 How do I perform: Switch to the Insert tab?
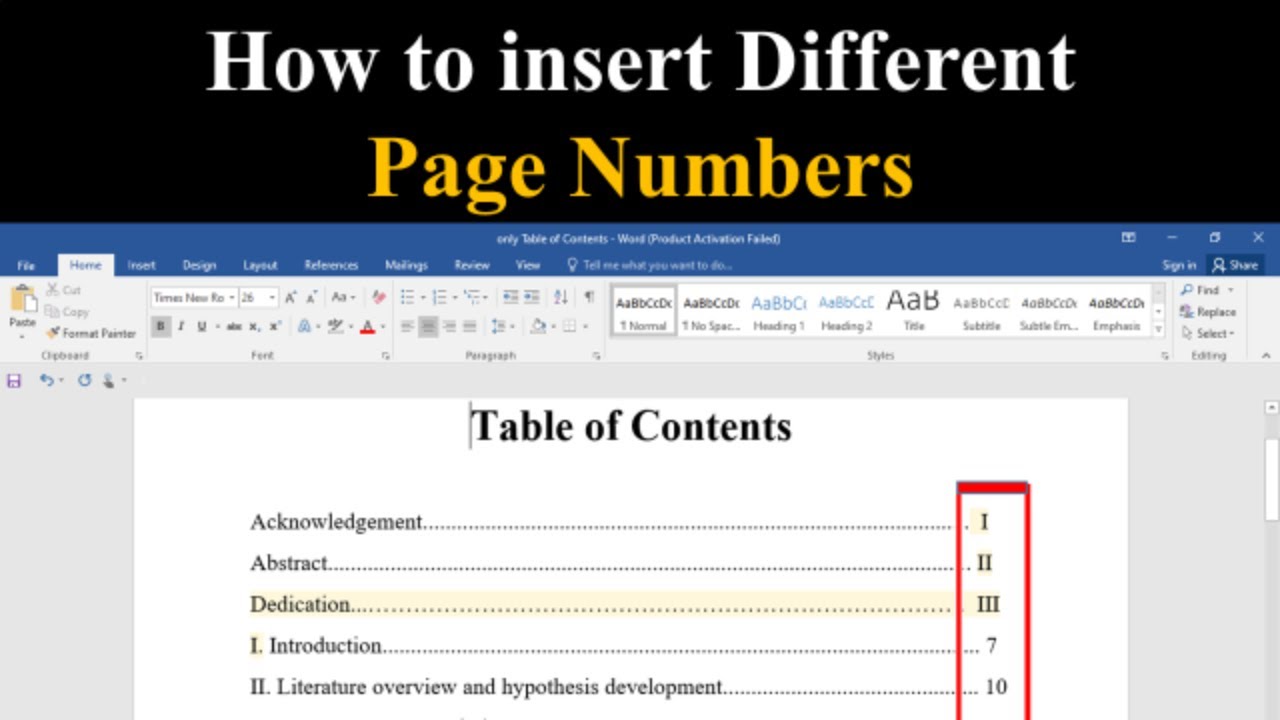(141, 265)
